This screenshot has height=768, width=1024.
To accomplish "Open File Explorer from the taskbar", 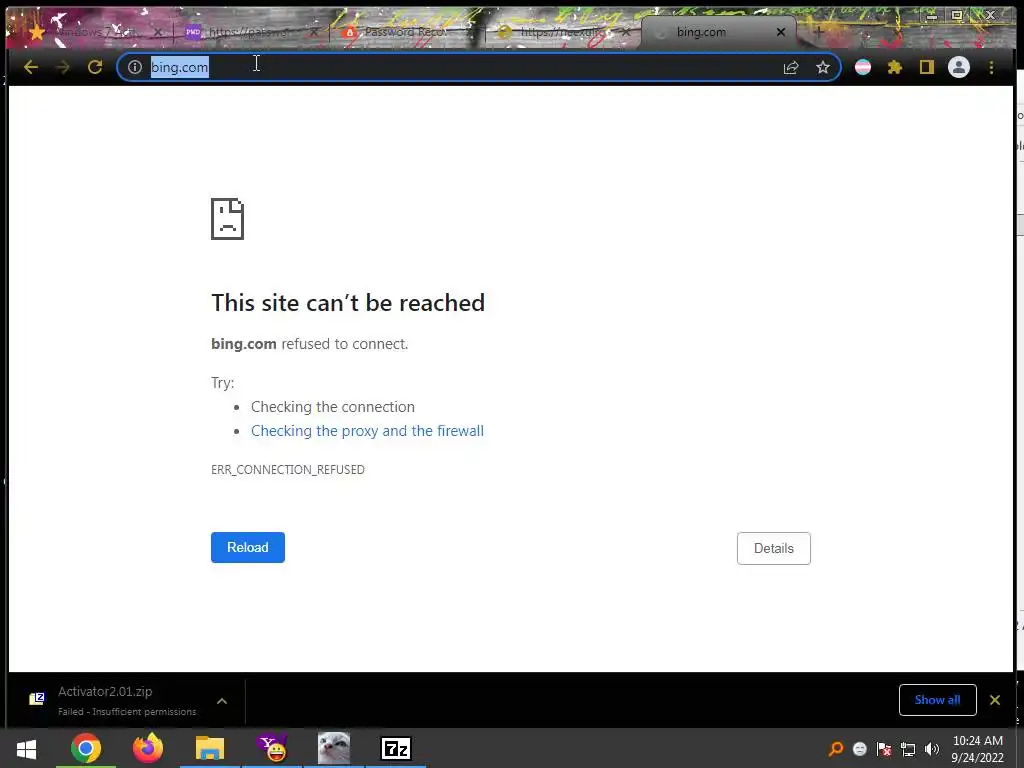I will 210,748.
